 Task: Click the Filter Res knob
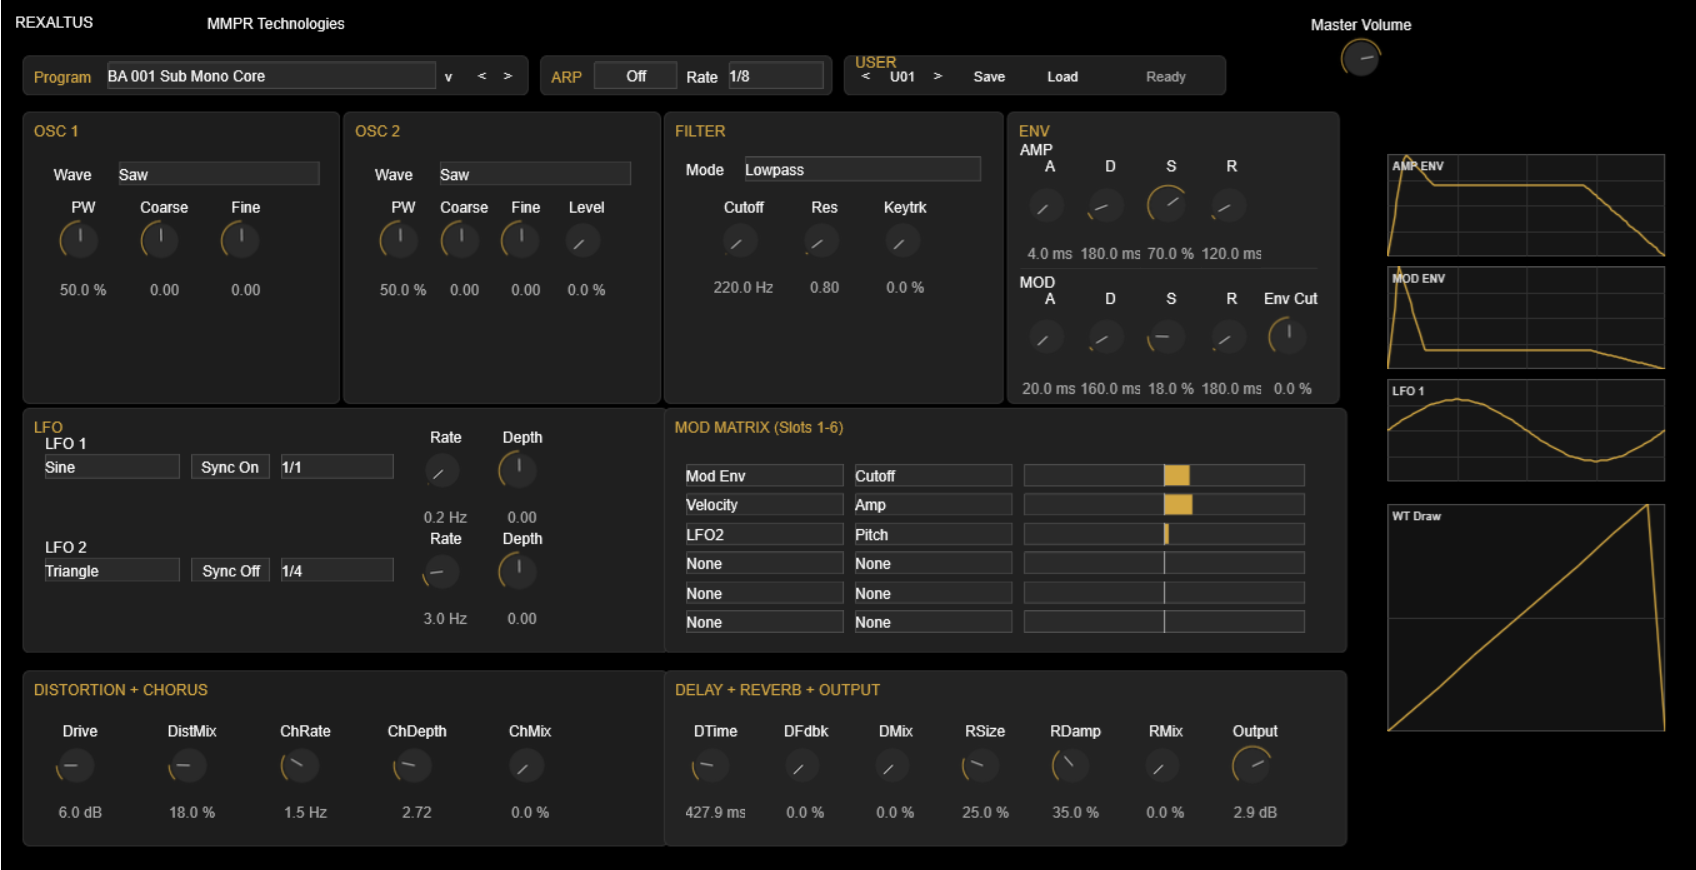click(821, 242)
